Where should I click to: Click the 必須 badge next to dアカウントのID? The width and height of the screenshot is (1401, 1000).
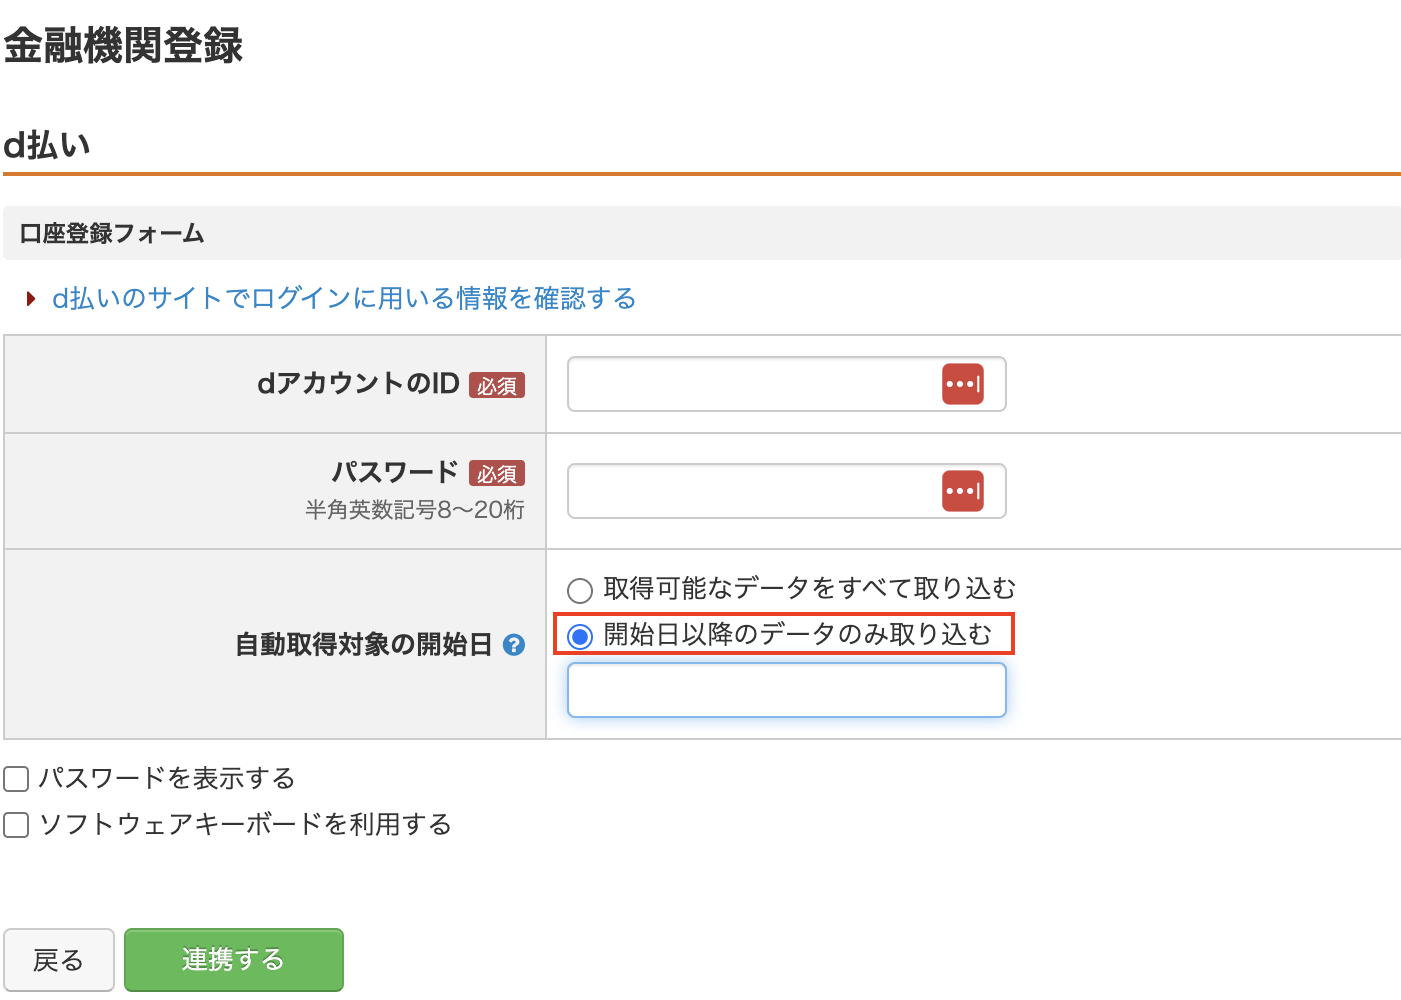point(497,386)
